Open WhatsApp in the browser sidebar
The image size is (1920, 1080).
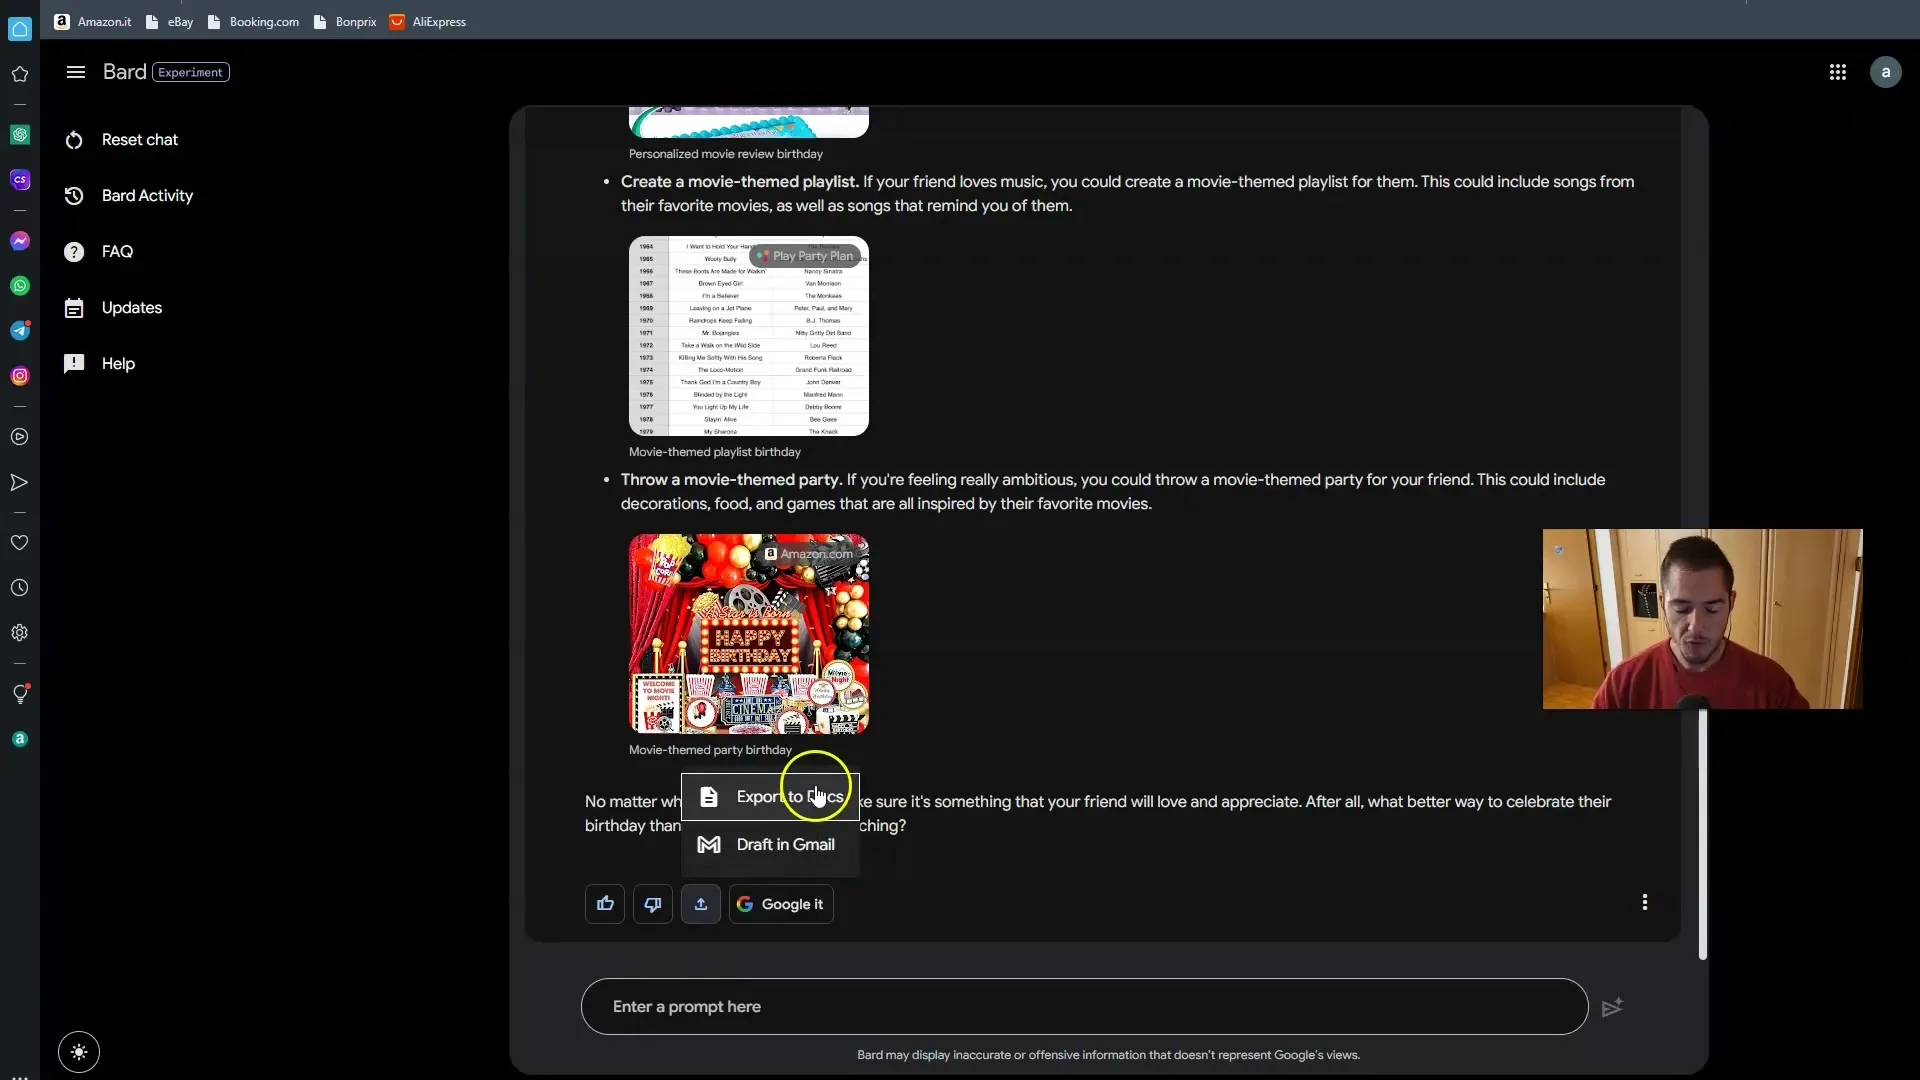click(x=20, y=286)
